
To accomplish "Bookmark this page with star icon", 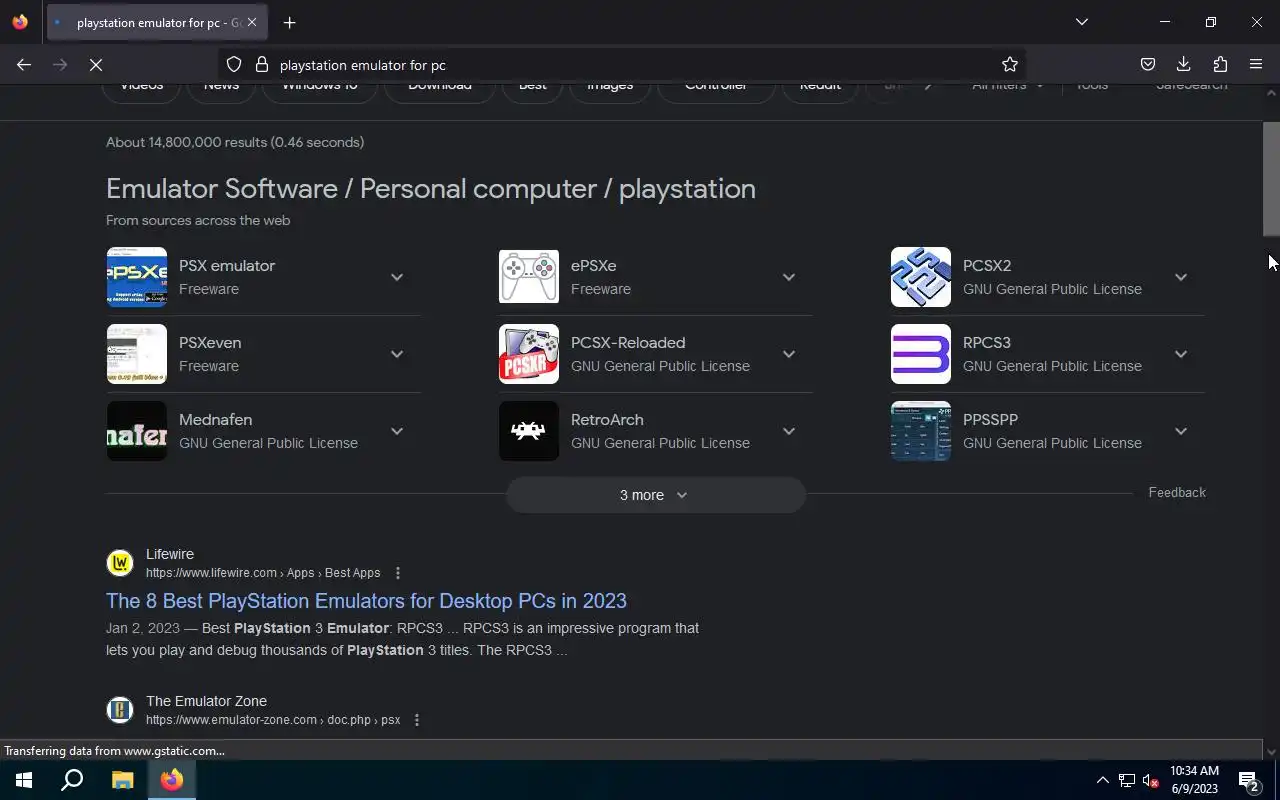I will [1010, 64].
